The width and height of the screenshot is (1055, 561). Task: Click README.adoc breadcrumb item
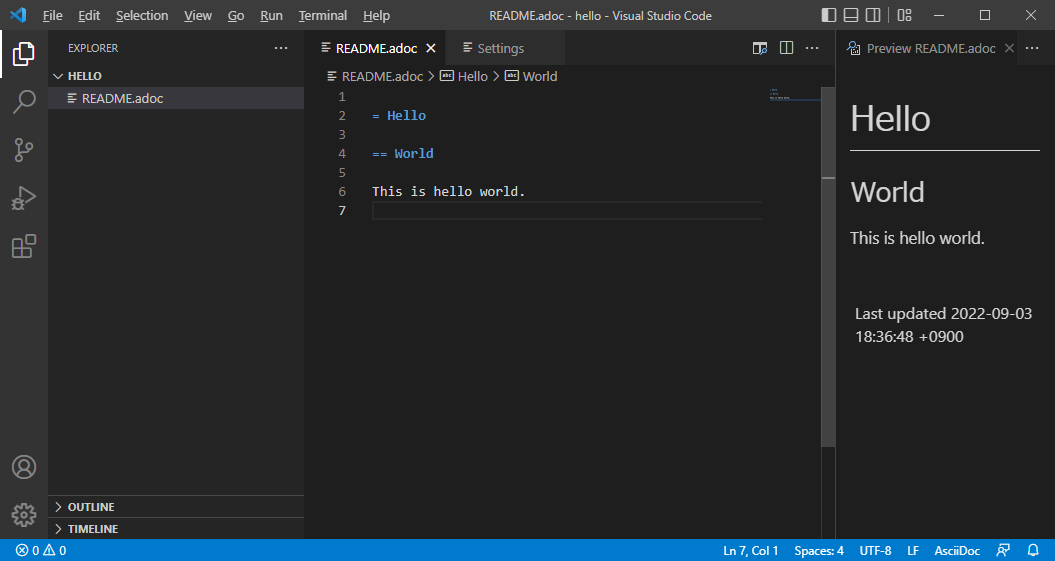point(375,76)
